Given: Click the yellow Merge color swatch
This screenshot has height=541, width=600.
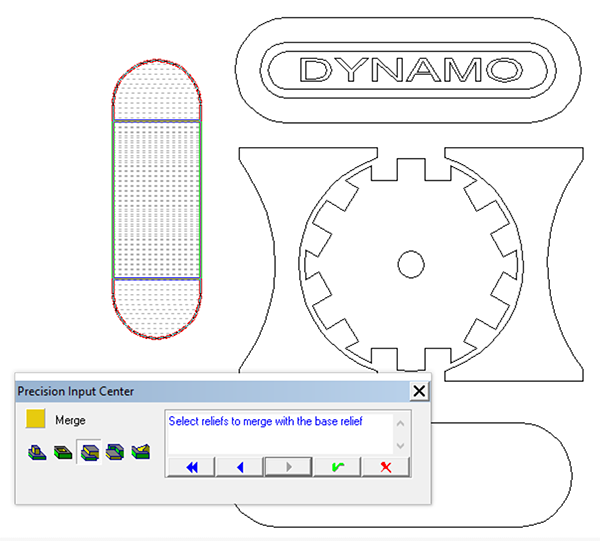Looking at the screenshot, I should tap(35, 418).
